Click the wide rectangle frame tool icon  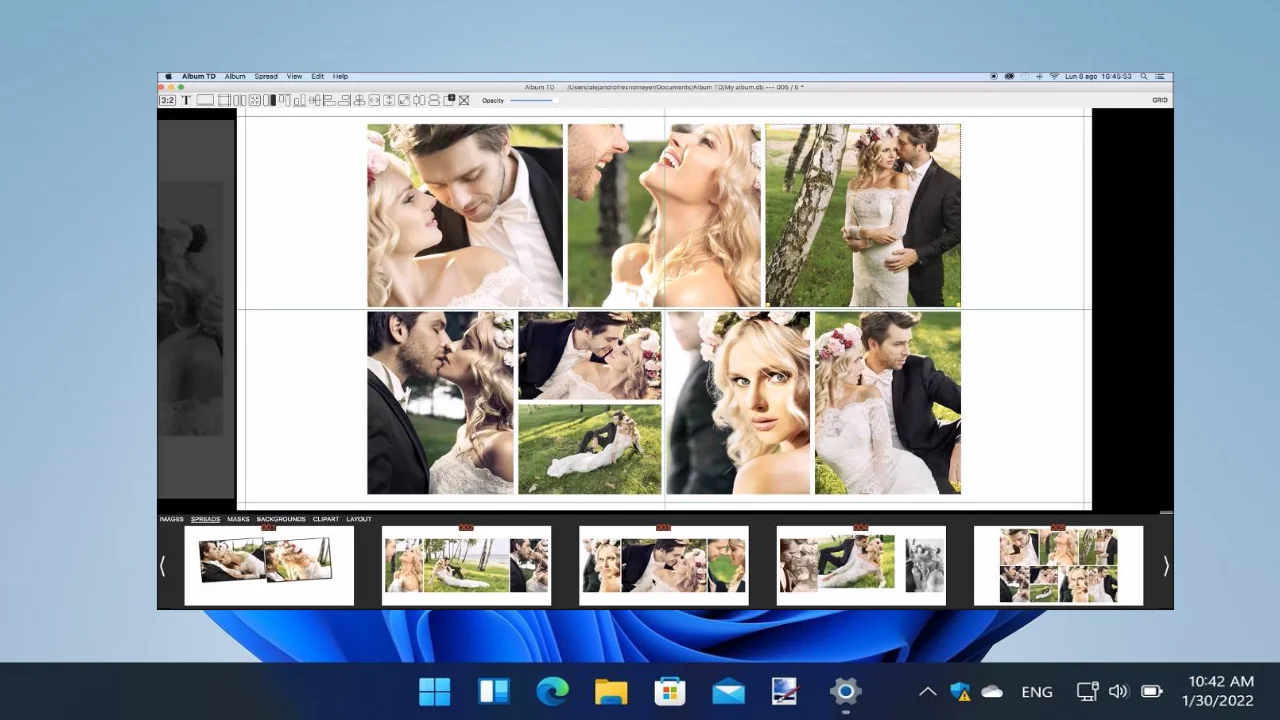coord(205,100)
